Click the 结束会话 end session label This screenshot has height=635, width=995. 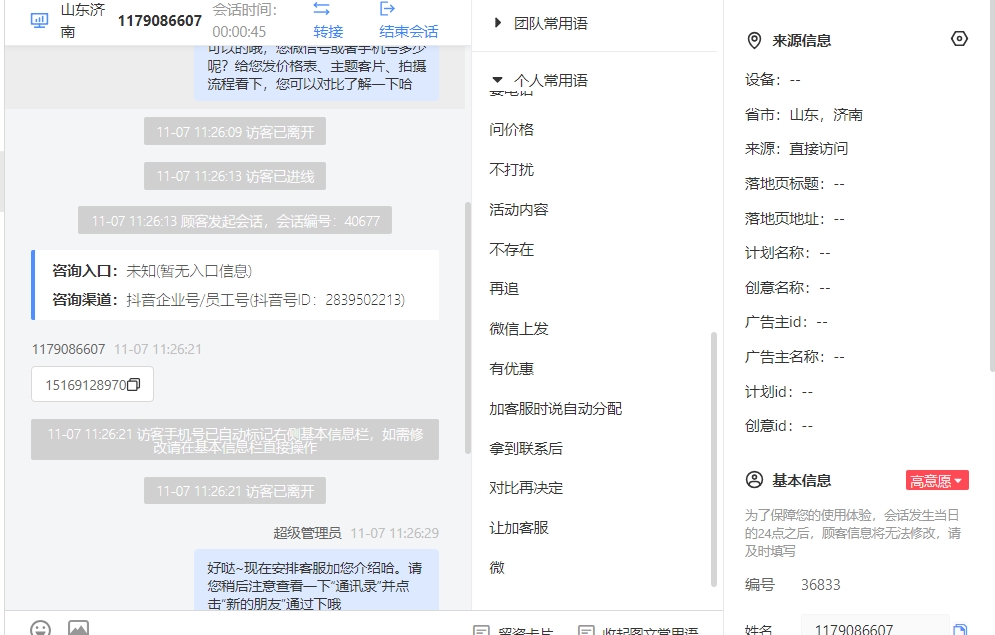pos(409,32)
